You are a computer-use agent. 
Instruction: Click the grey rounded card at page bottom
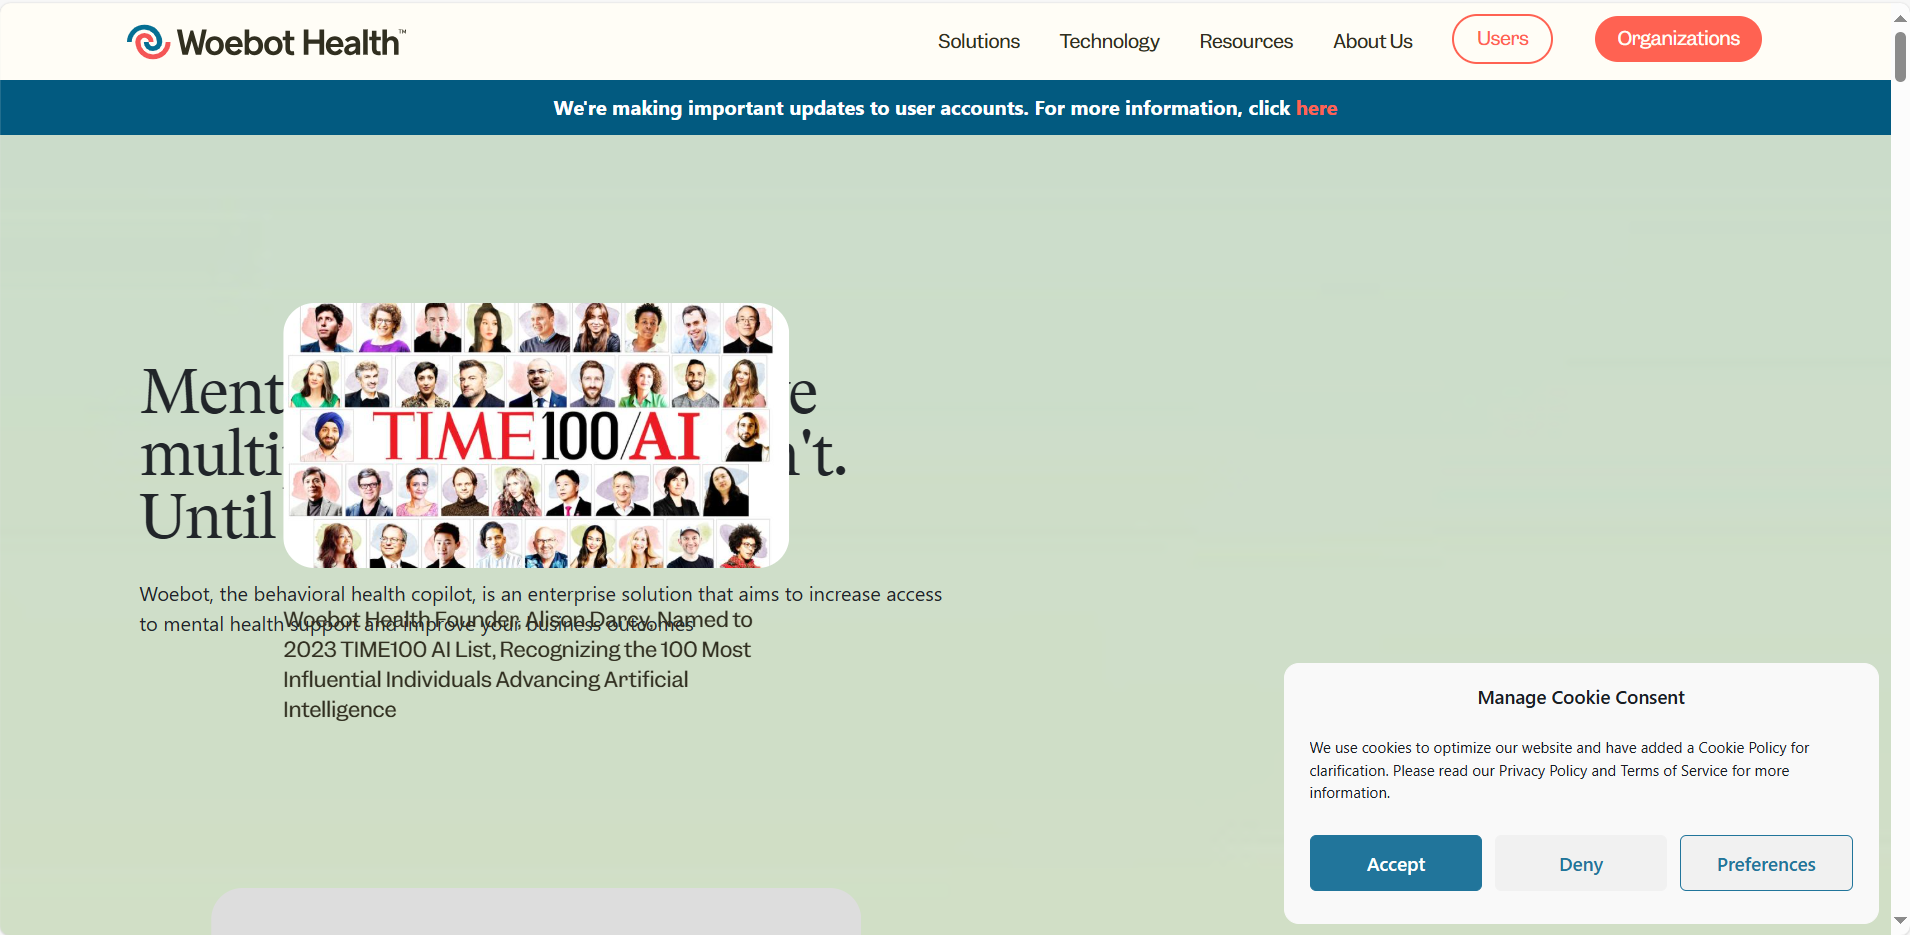pyautogui.click(x=536, y=911)
